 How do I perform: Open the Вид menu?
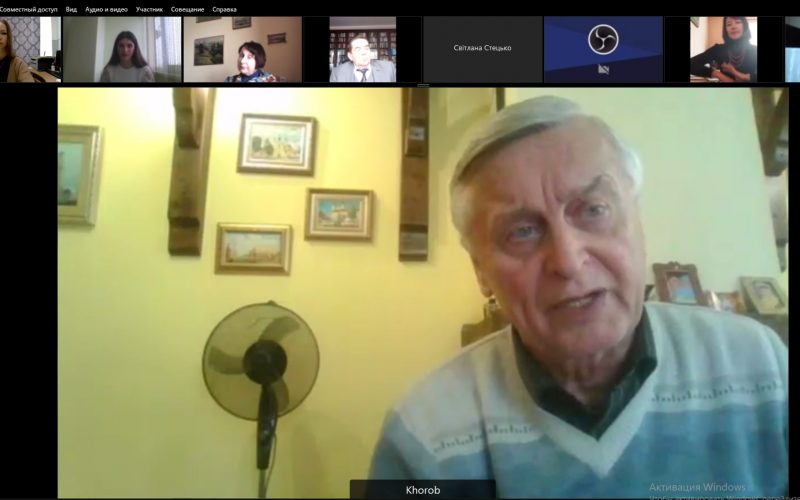(71, 9)
